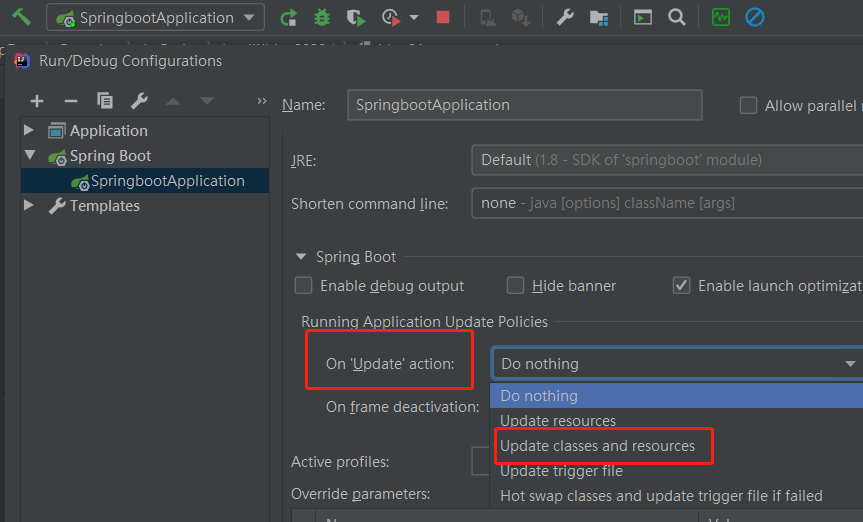Click the Build project hammer icon
This screenshot has width=863, height=522.
click(x=21, y=17)
